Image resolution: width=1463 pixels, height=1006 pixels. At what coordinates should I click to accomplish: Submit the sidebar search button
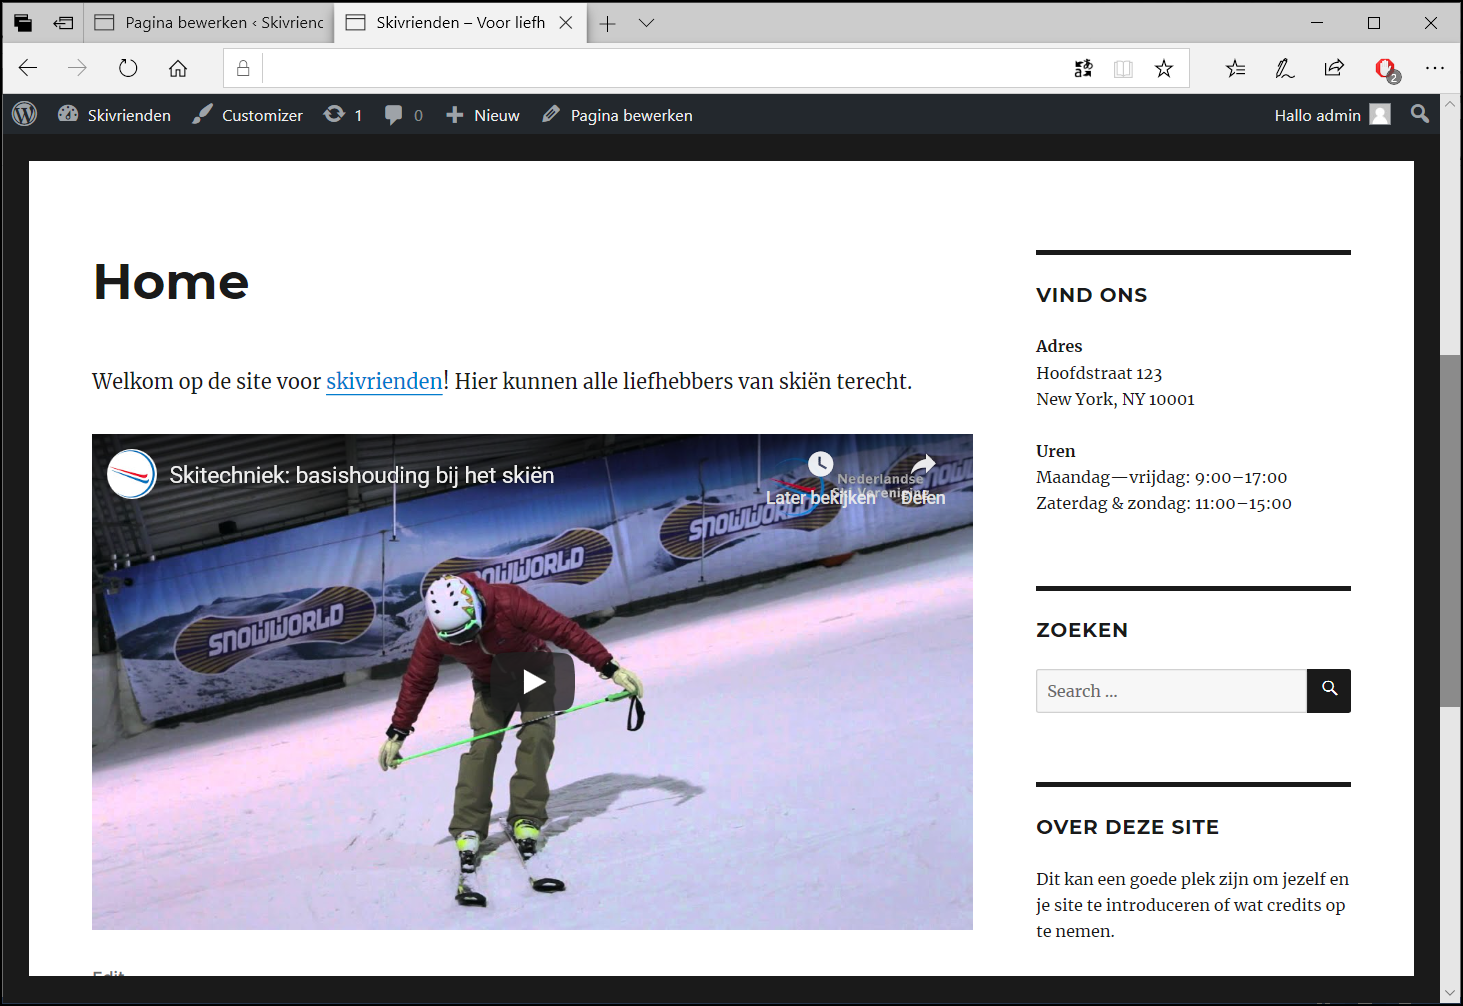point(1329,691)
